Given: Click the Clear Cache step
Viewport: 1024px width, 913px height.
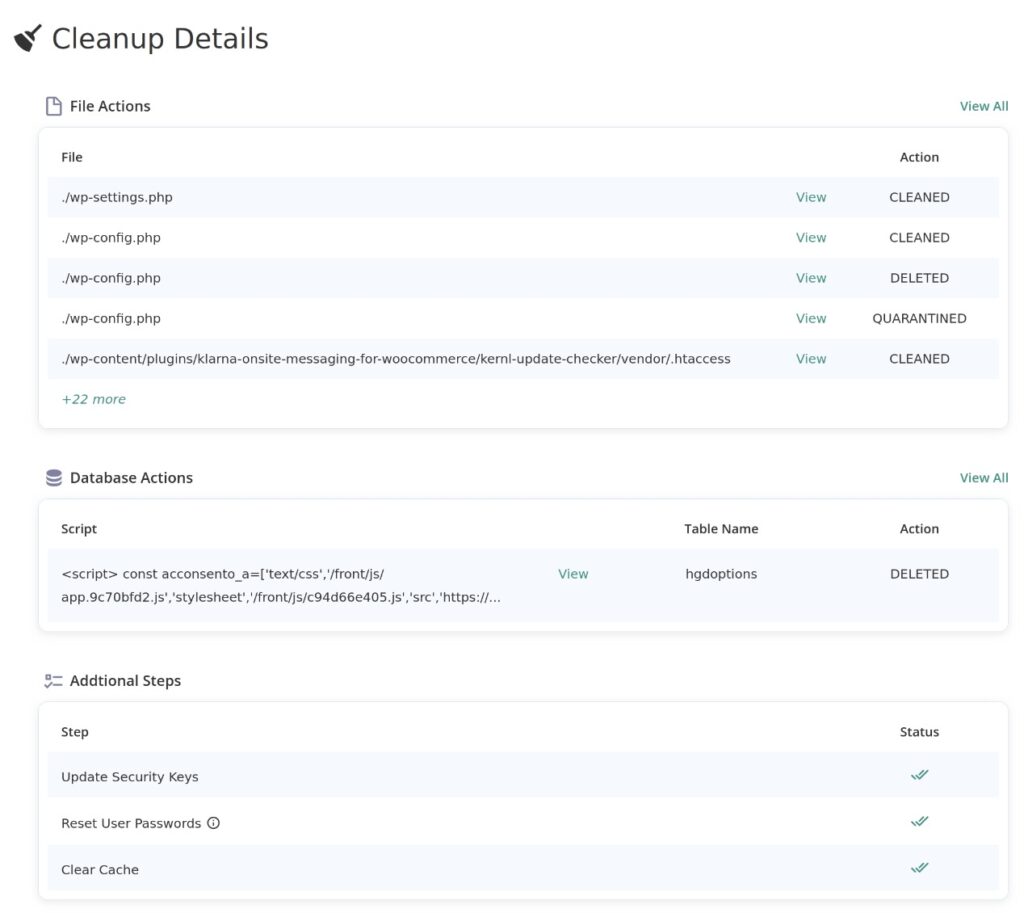Looking at the screenshot, I should tap(100, 870).
